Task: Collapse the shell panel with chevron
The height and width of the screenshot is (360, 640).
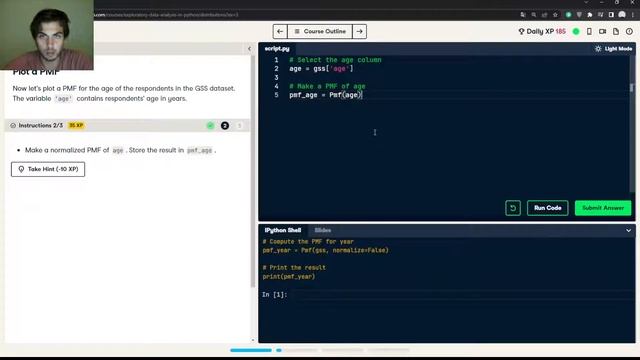Action: pos(629,231)
